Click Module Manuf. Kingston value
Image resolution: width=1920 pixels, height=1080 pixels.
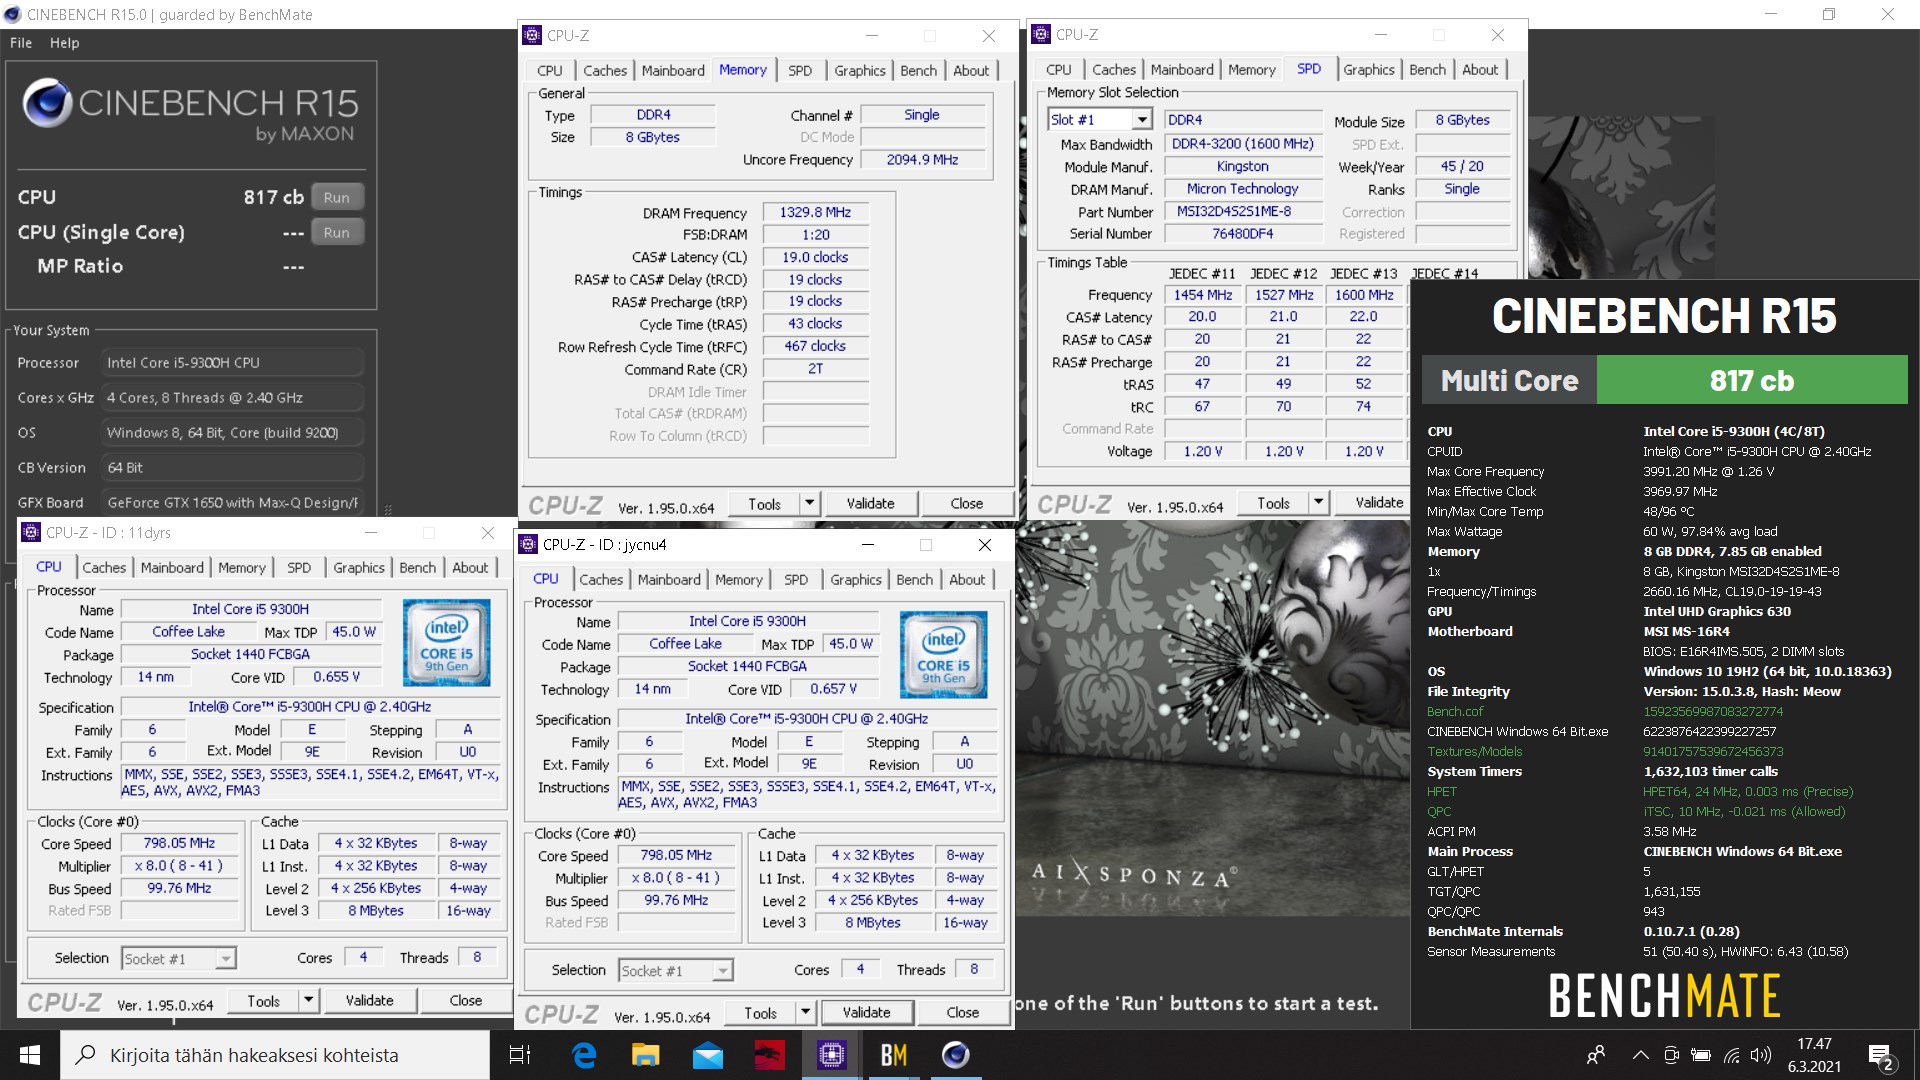click(x=1243, y=166)
